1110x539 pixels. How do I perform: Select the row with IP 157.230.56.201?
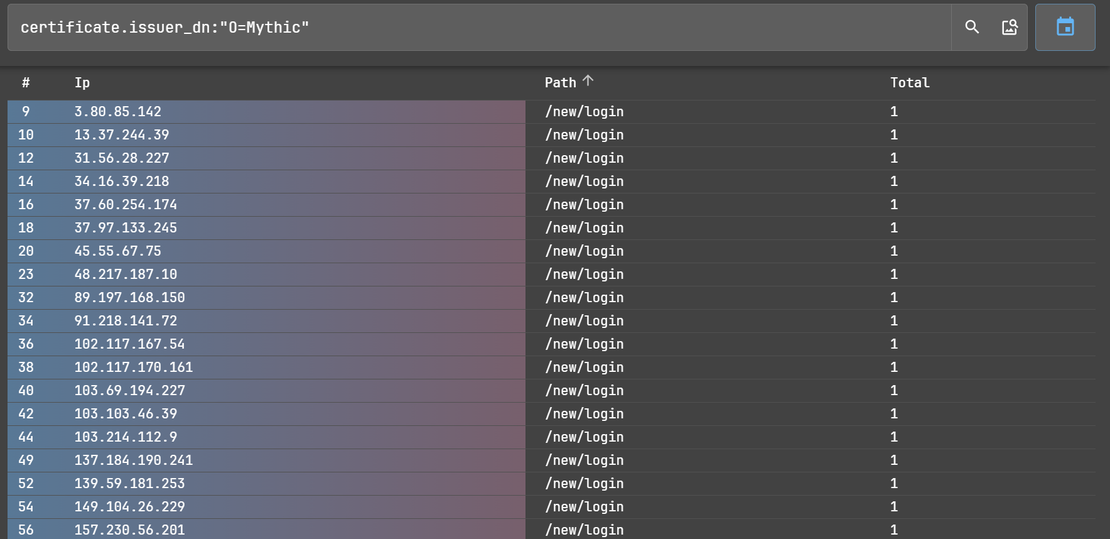point(129,530)
